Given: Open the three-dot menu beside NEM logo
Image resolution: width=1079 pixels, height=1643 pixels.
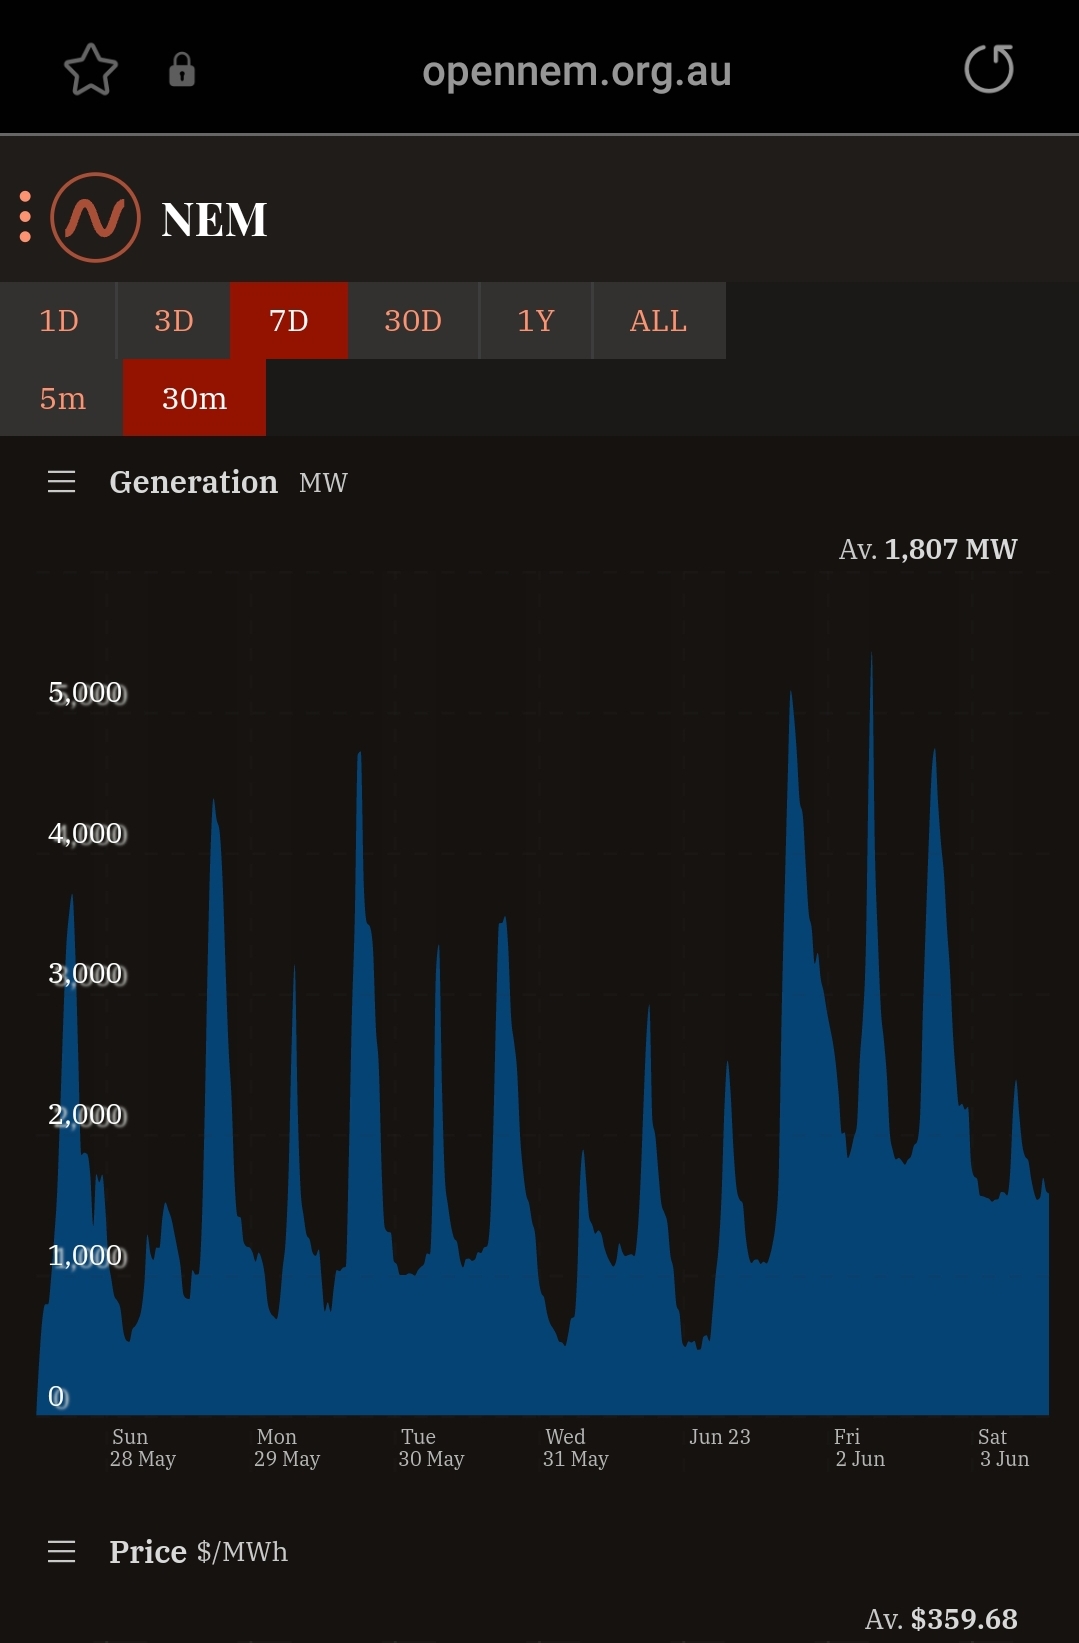Looking at the screenshot, I should coord(25,217).
